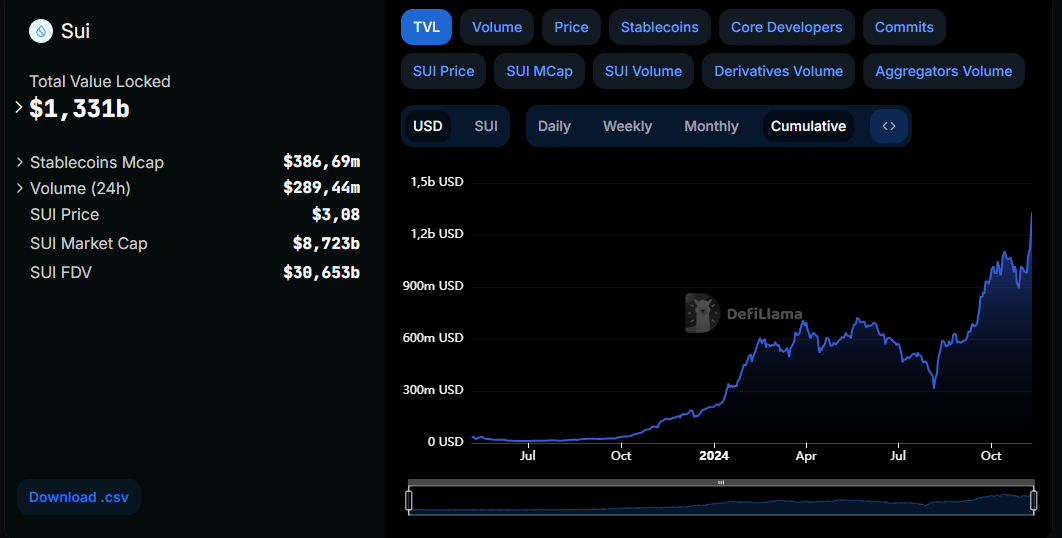The height and width of the screenshot is (538, 1062).
Task: Switch denomination to SUI
Action: 486,126
